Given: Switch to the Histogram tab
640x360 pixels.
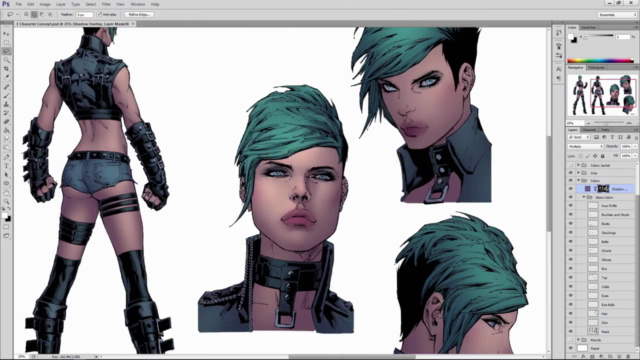Looking at the screenshot, I should (x=596, y=67).
